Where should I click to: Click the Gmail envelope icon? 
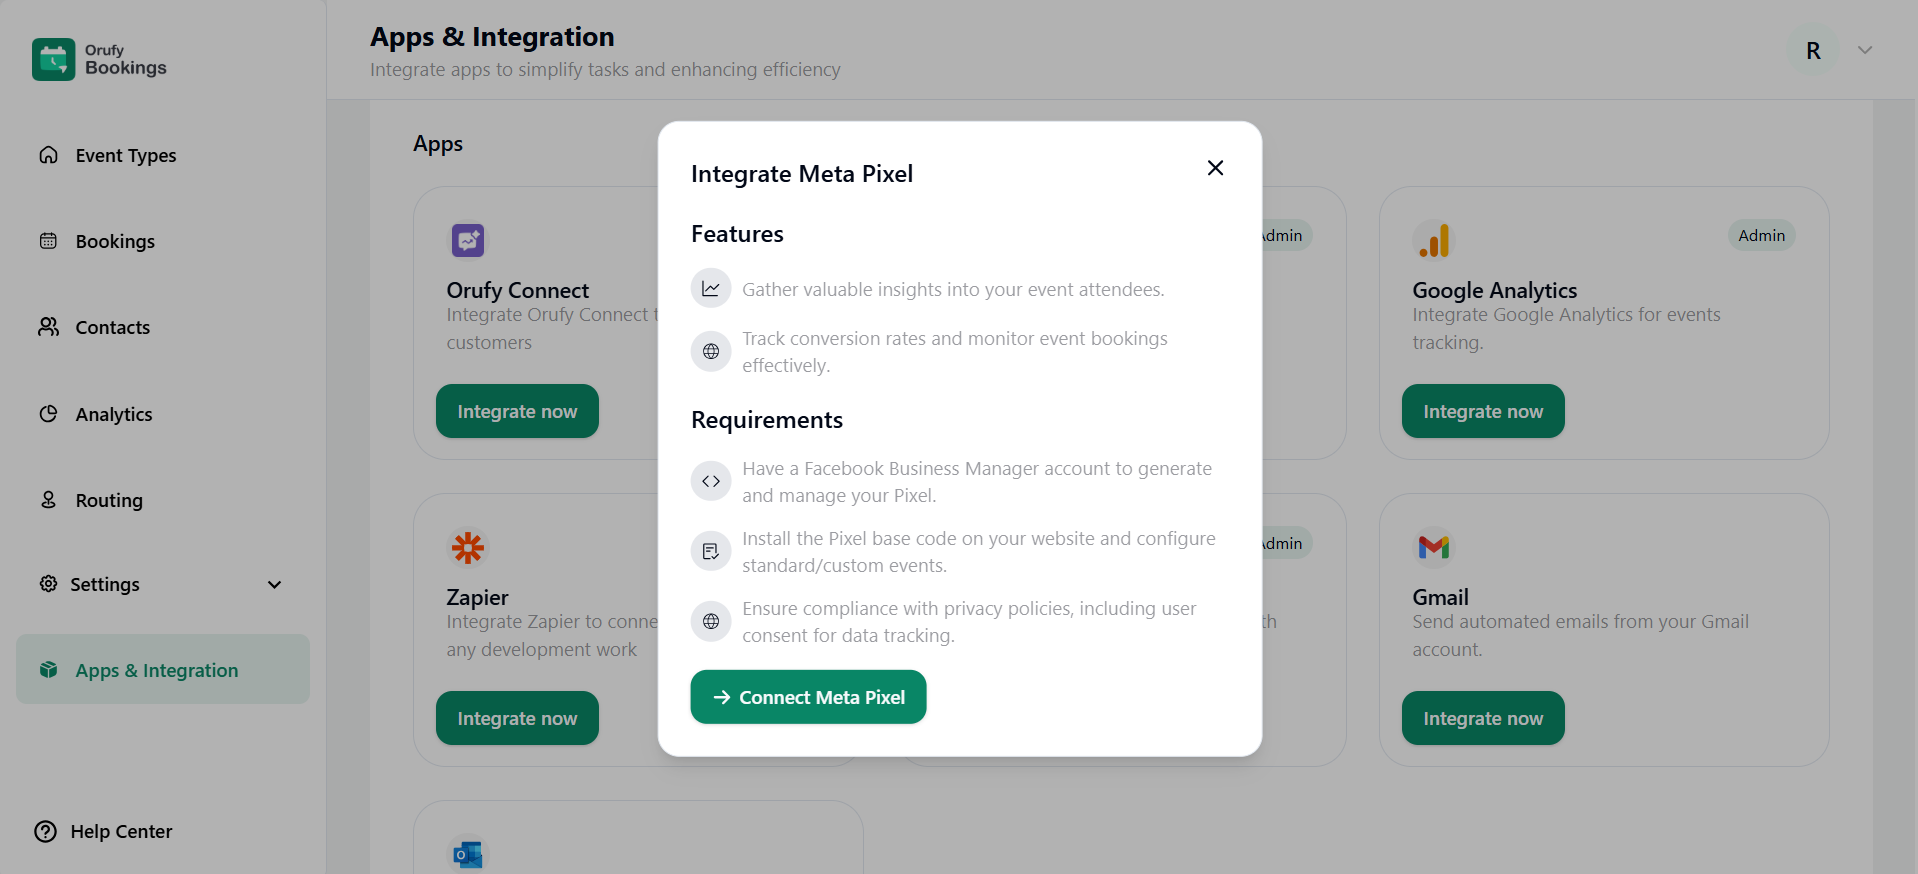[1433, 547]
